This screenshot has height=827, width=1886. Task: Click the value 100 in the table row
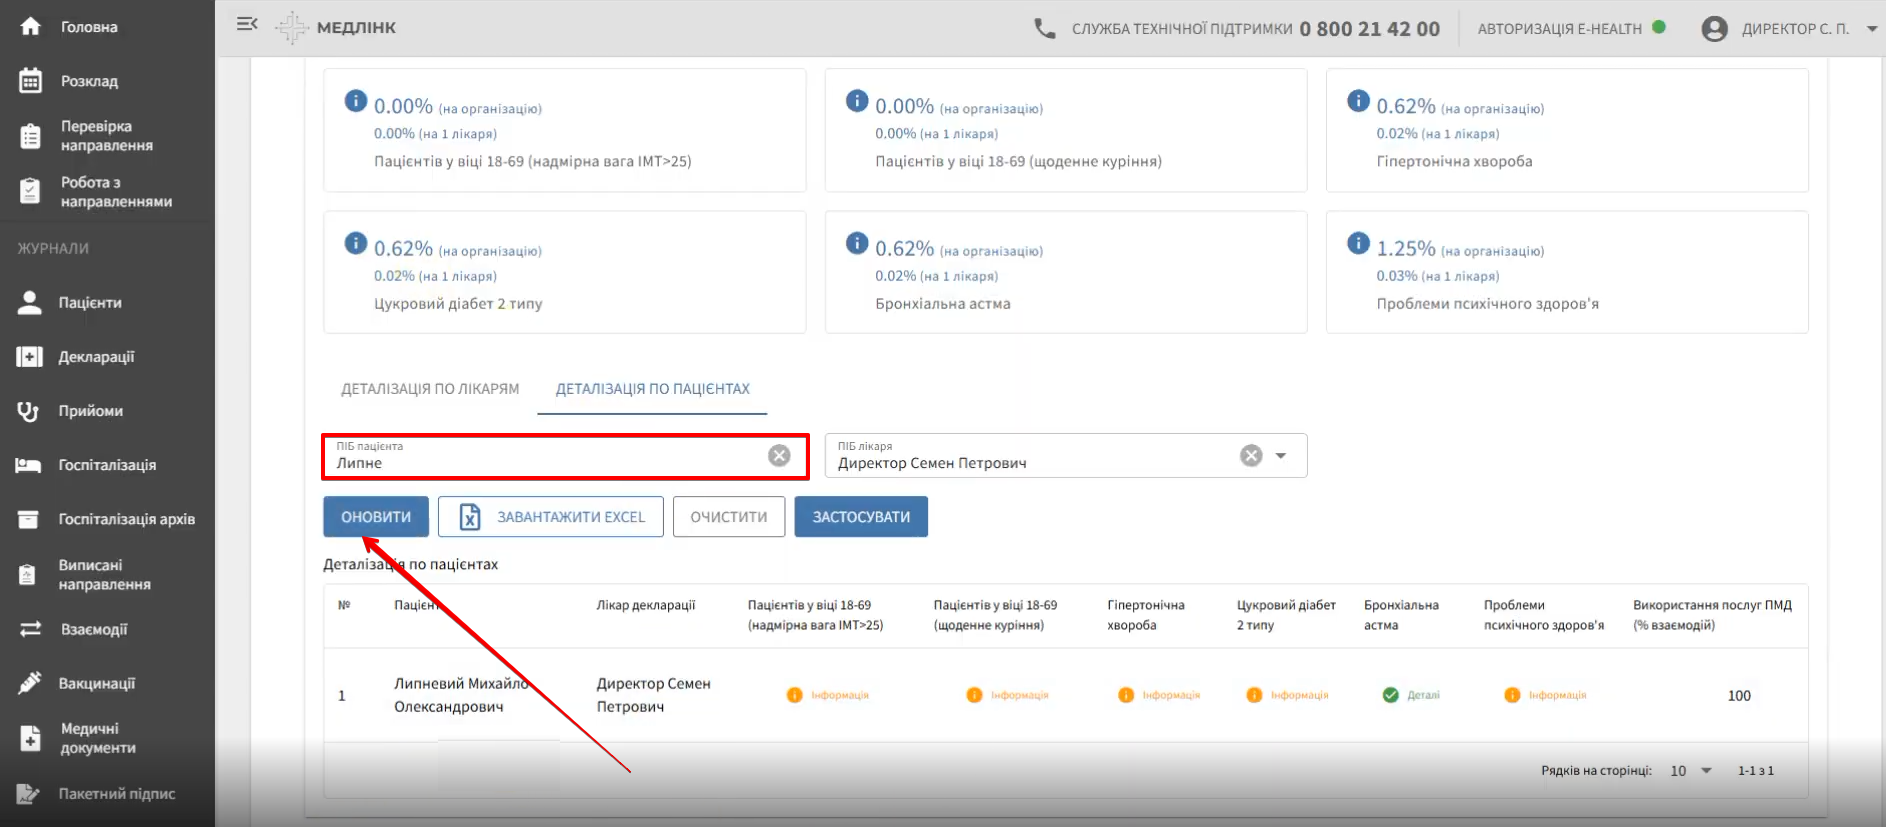[1739, 696]
